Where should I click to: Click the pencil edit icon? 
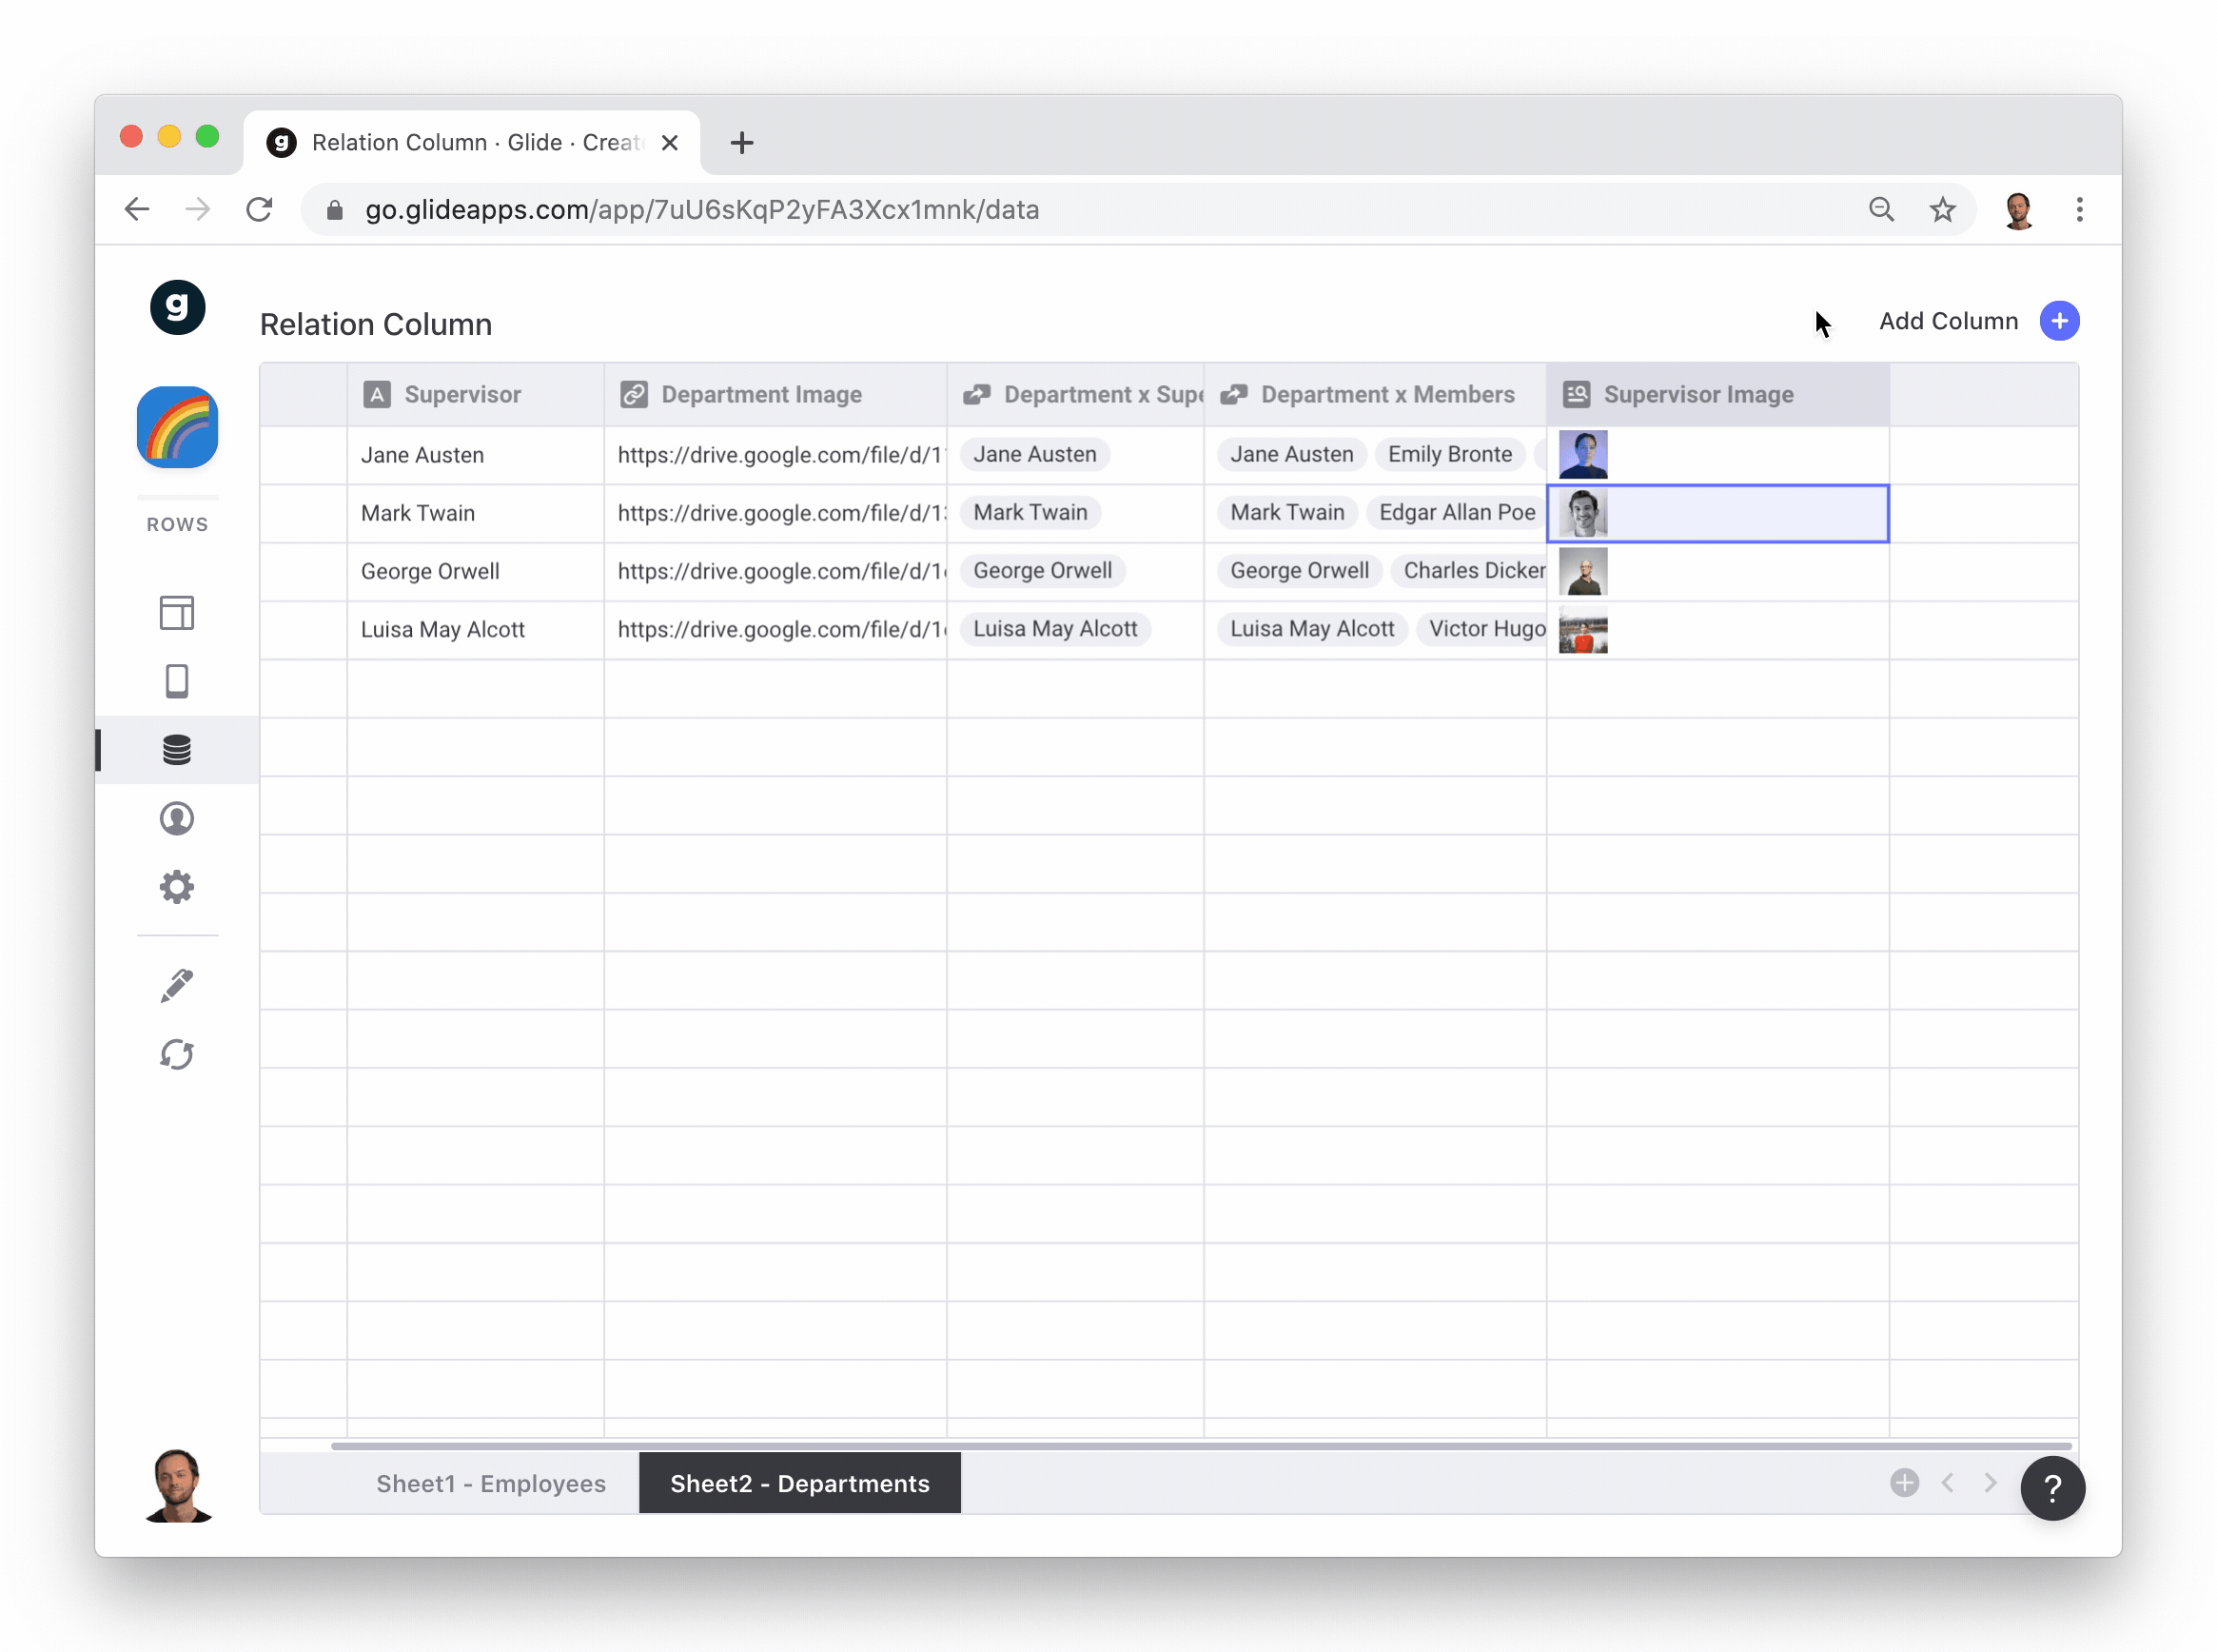pyautogui.click(x=177, y=986)
